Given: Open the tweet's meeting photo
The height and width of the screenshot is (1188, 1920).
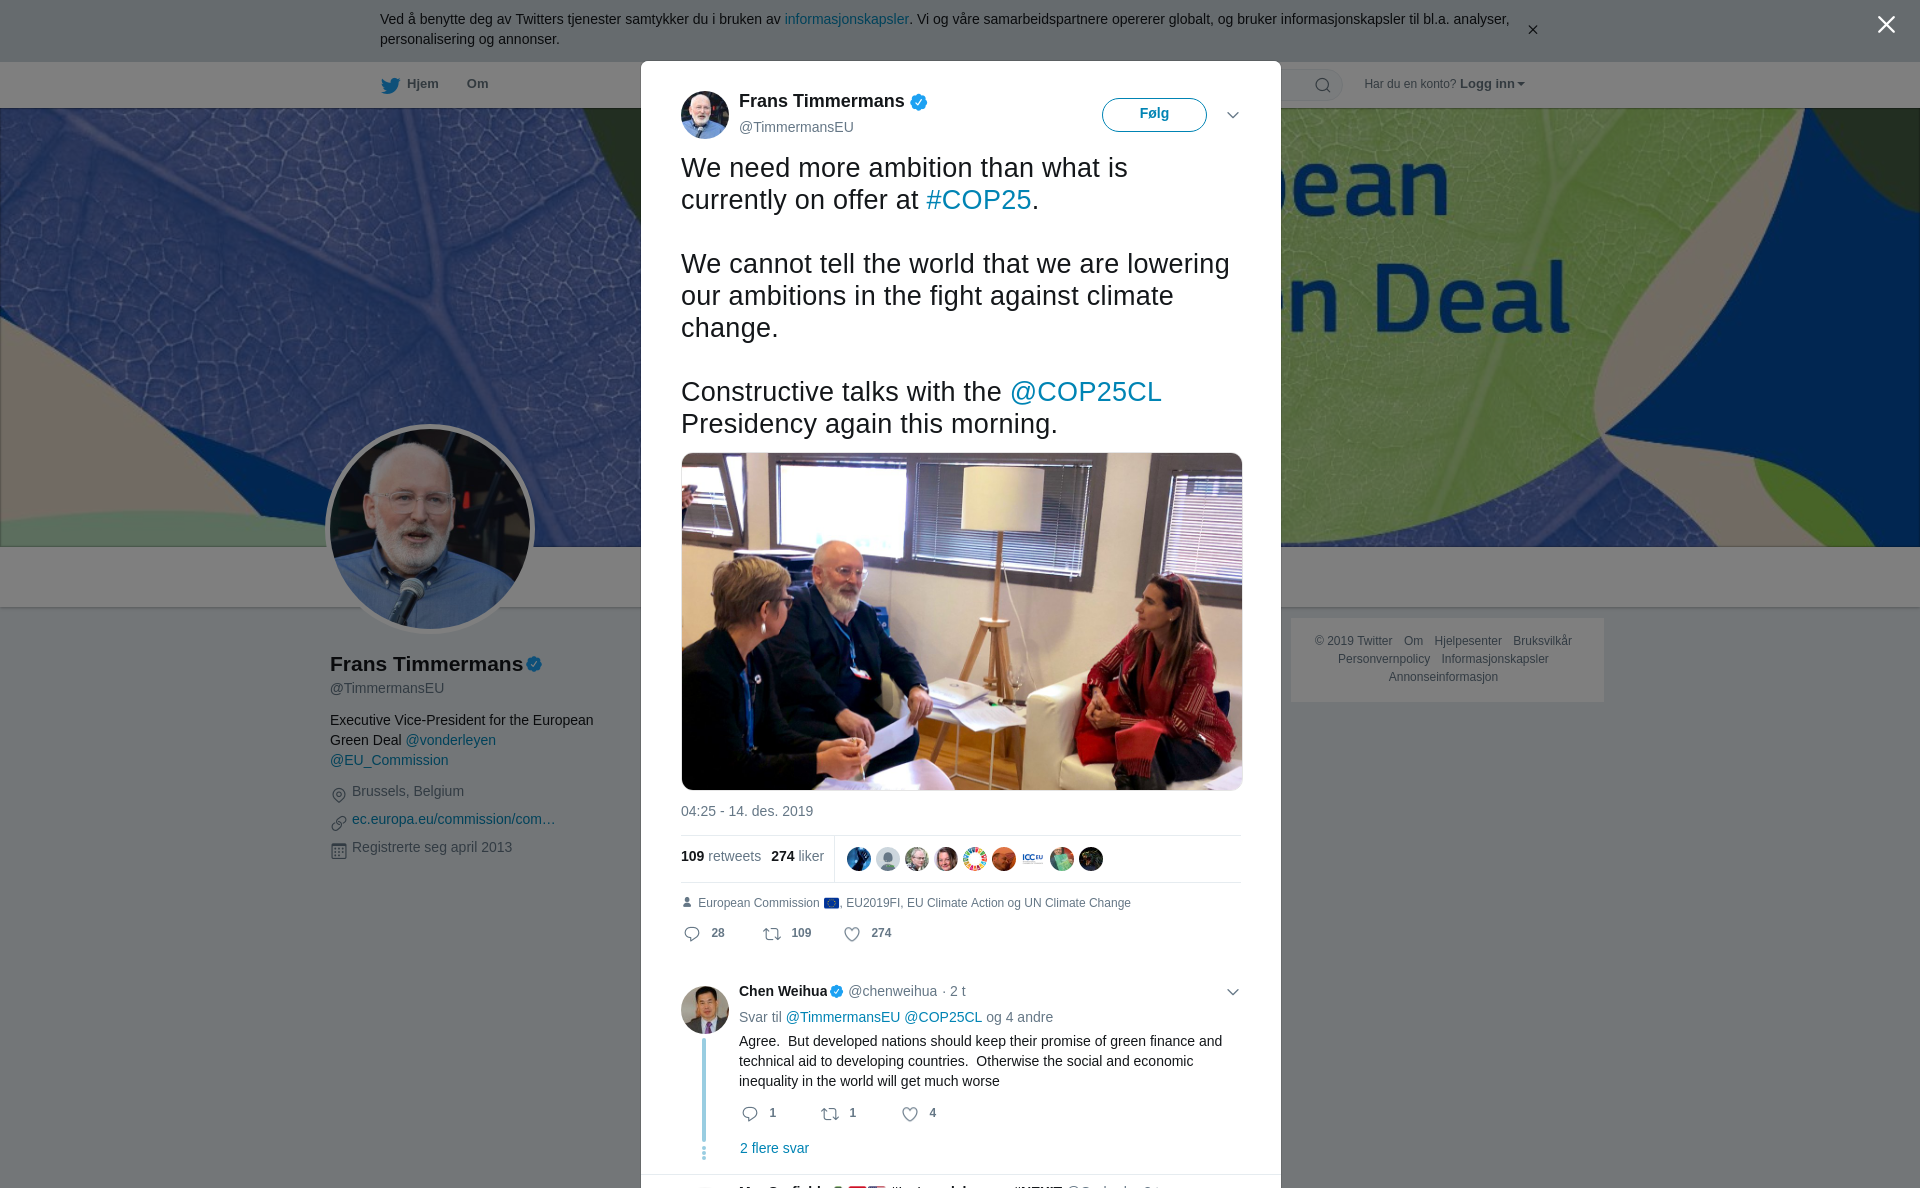Looking at the screenshot, I should 962,621.
